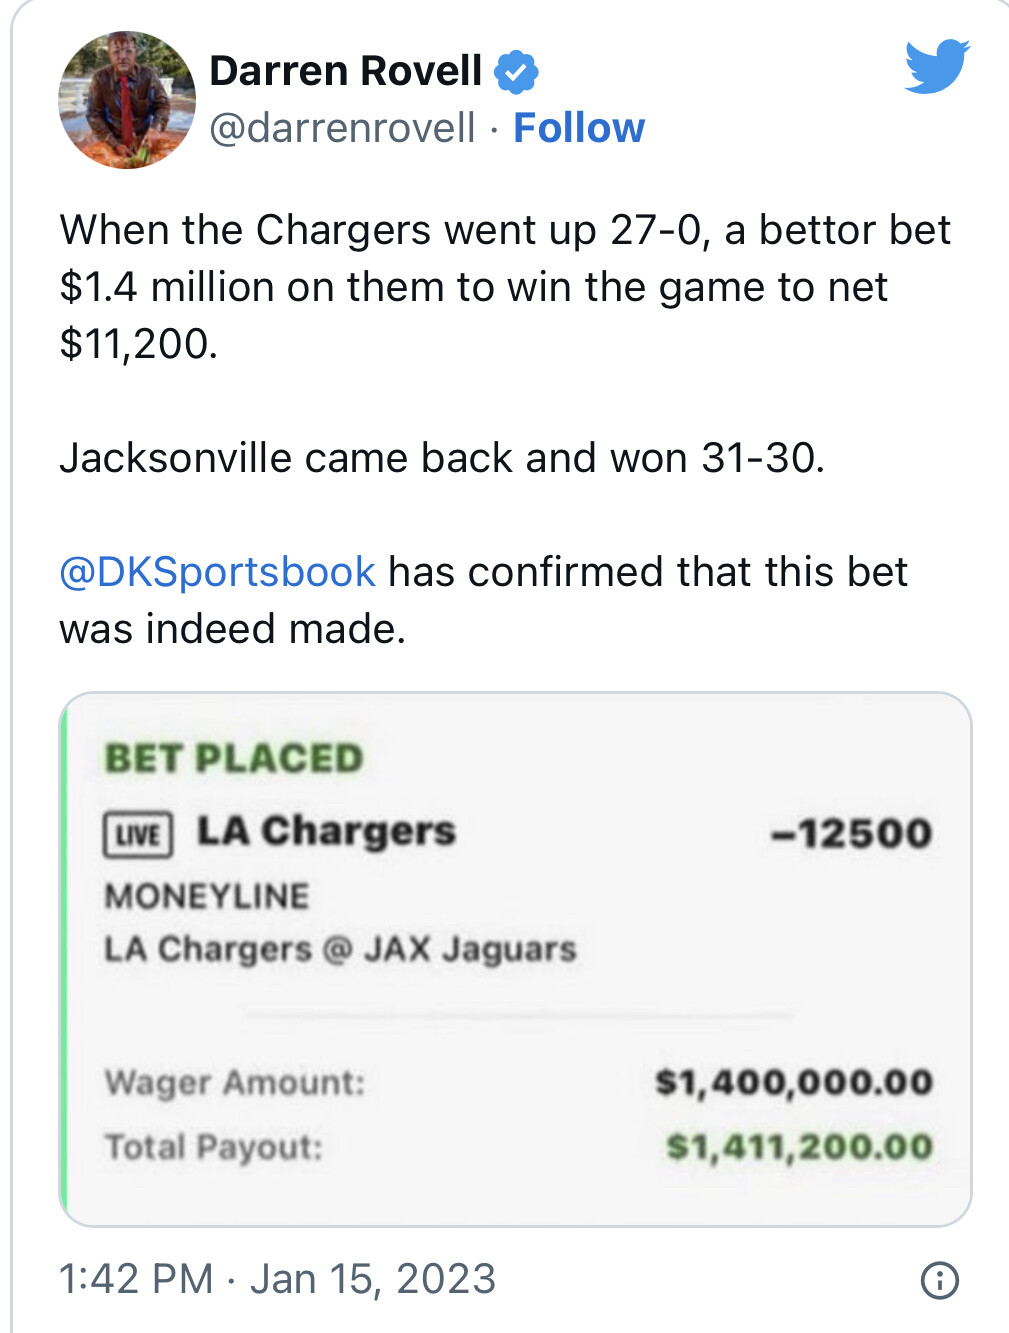The height and width of the screenshot is (1333, 1009).
Task: Click the Twitter bird logo
Action: (936, 66)
